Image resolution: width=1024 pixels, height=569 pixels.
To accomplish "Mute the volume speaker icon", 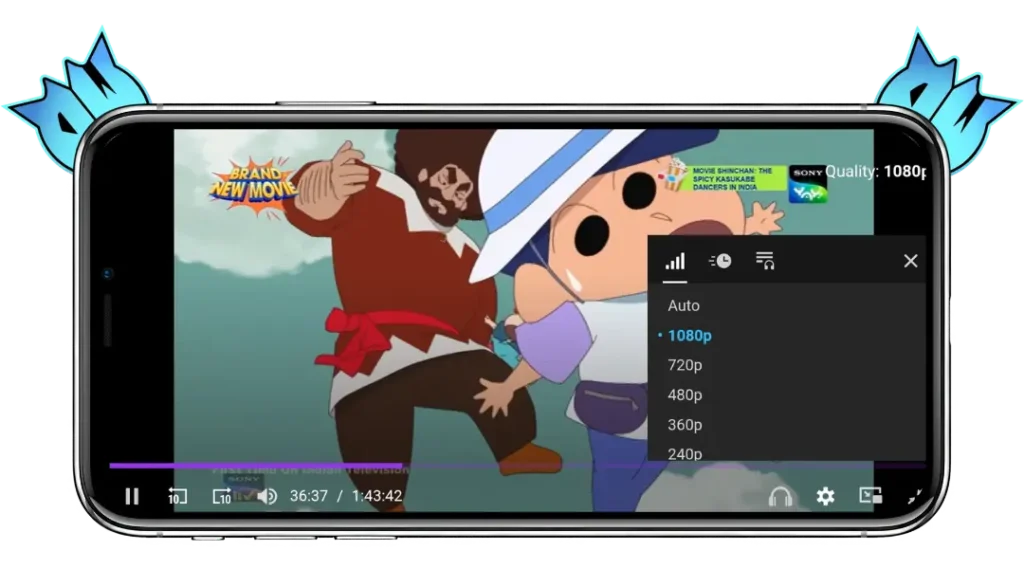I will point(267,496).
